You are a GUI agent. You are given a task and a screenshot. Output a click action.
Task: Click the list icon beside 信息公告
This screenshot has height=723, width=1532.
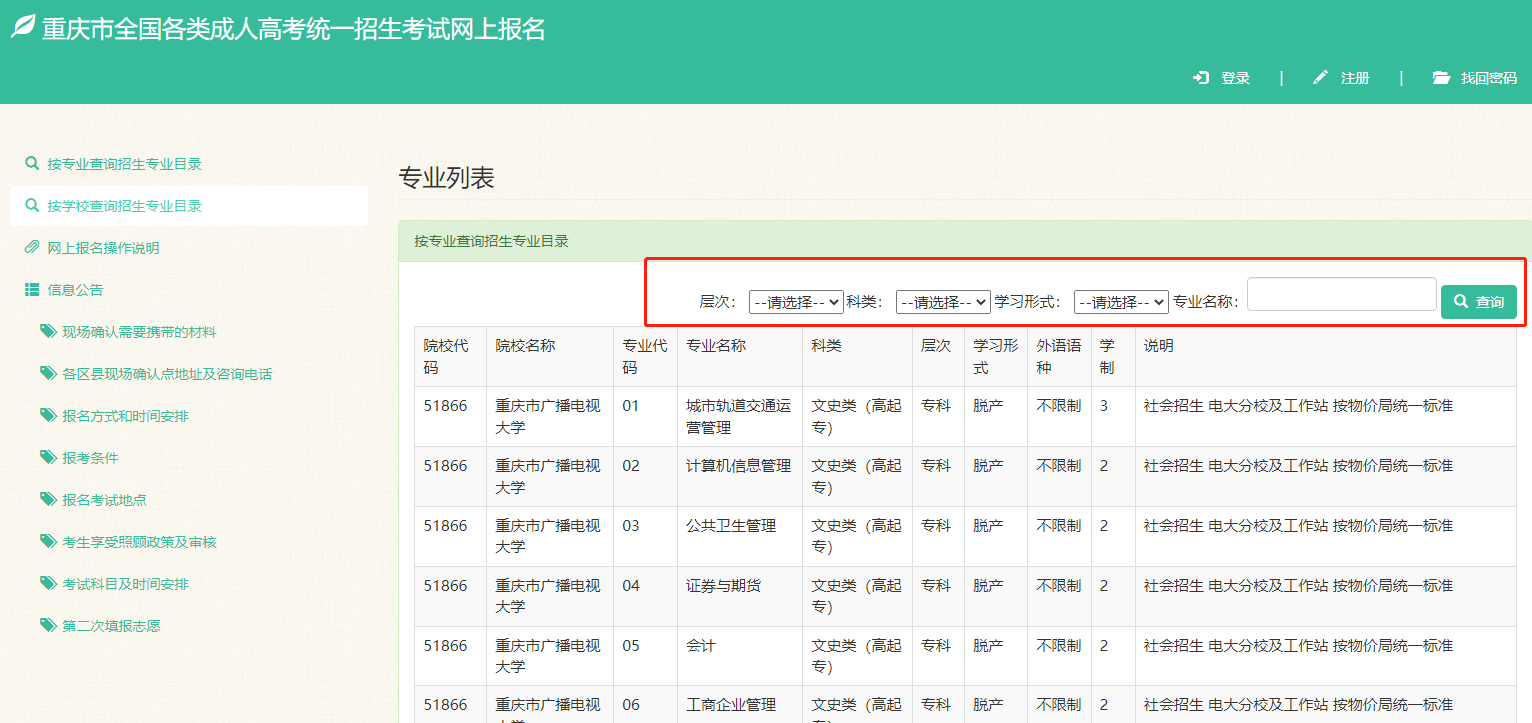(x=32, y=289)
